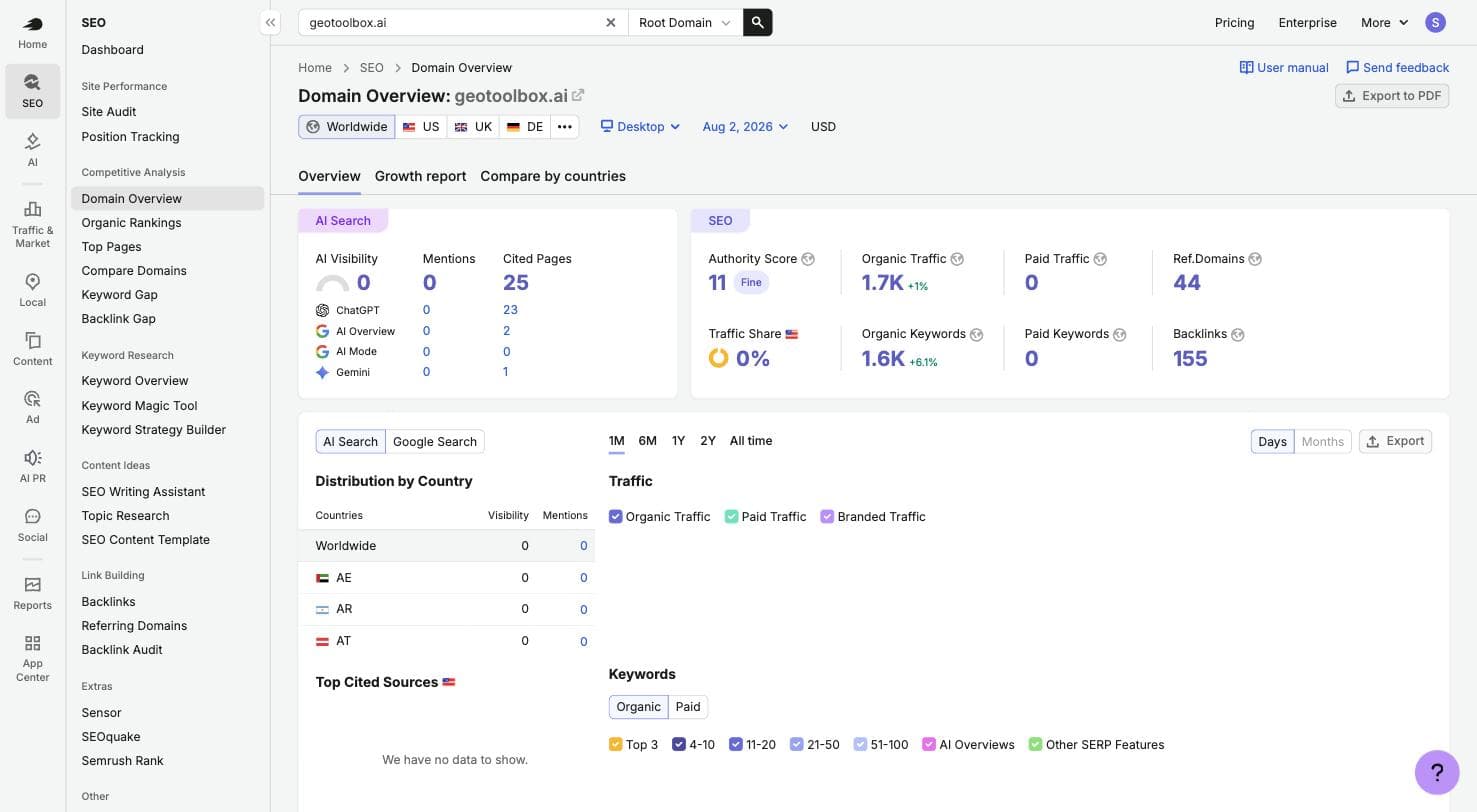Click the Export button above the chart

tap(1395, 441)
